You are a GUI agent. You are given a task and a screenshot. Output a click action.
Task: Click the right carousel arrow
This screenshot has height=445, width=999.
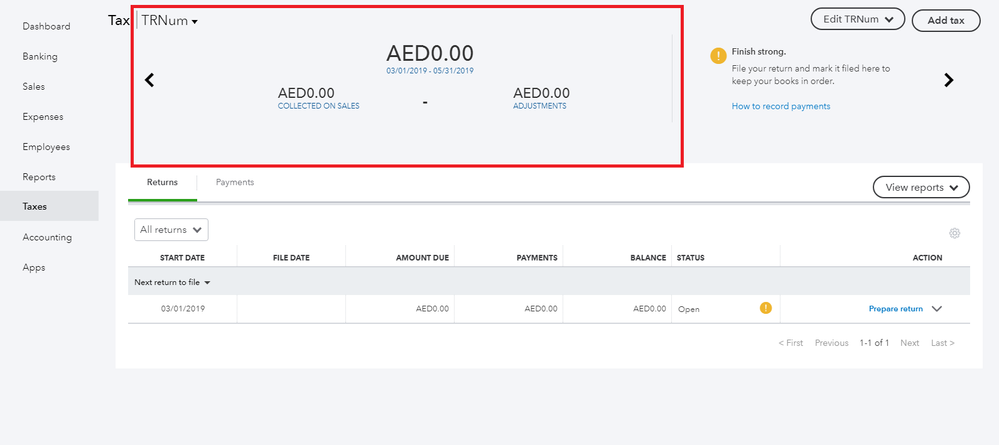point(949,80)
